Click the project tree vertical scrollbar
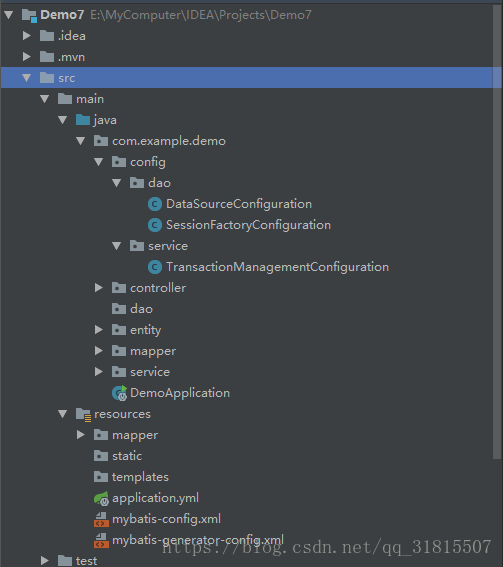 pyautogui.click(x=497, y=231)
